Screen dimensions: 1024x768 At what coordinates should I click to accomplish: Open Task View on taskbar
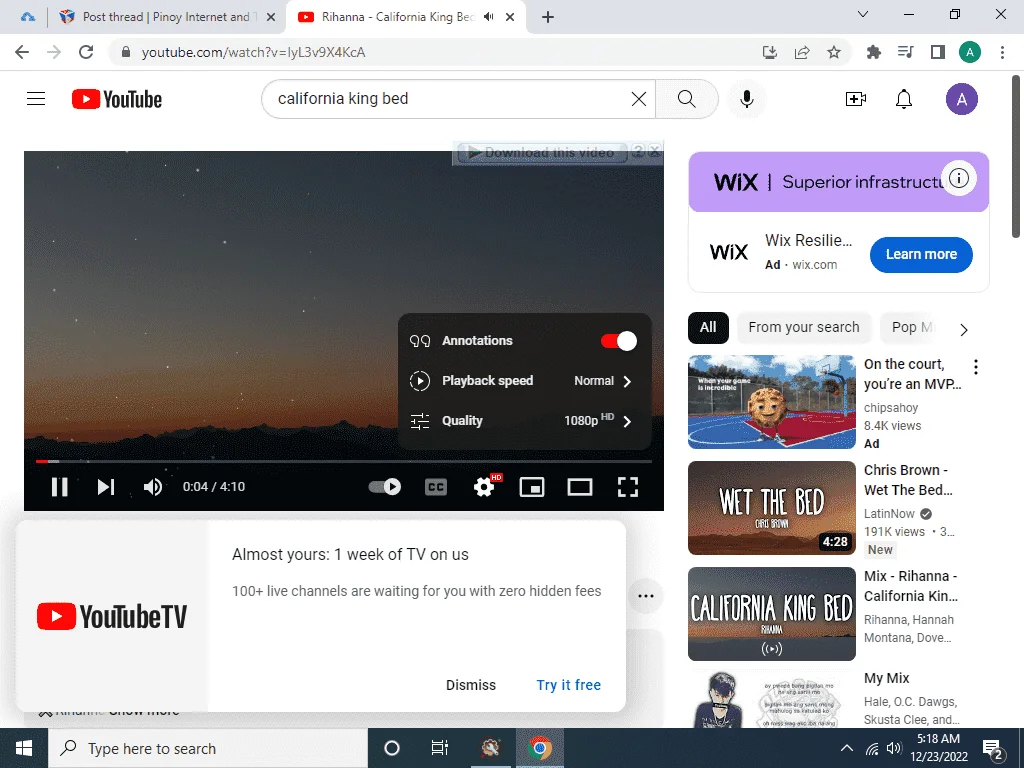click(440, 748)
